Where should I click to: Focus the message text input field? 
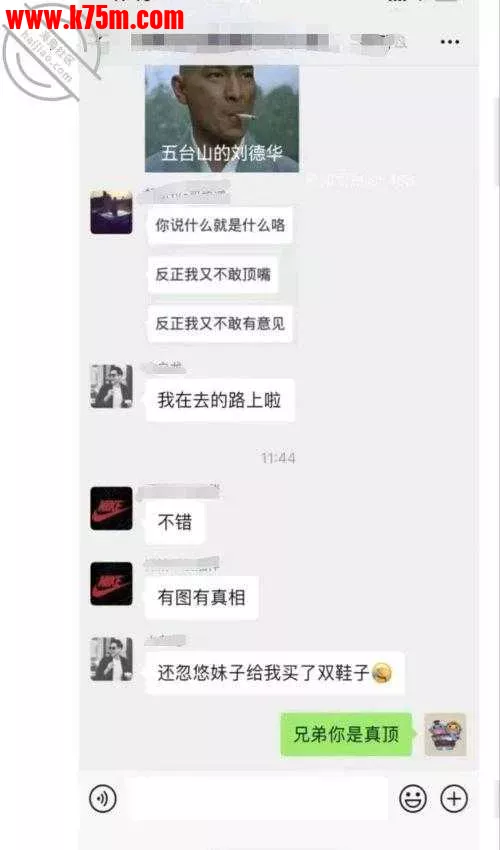pos(258,799)
